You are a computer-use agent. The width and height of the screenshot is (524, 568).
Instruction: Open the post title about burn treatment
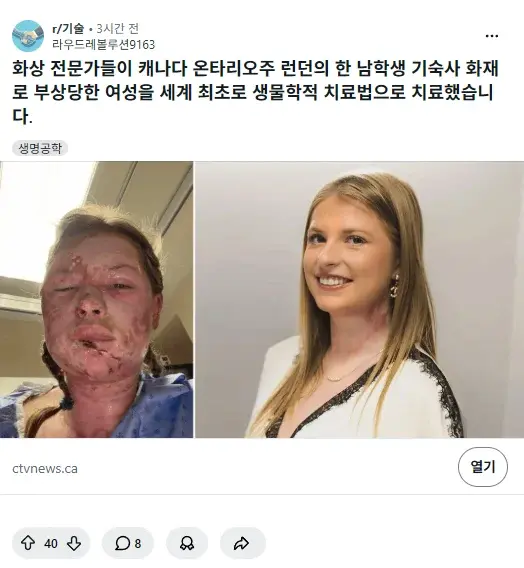pos(255,92)
